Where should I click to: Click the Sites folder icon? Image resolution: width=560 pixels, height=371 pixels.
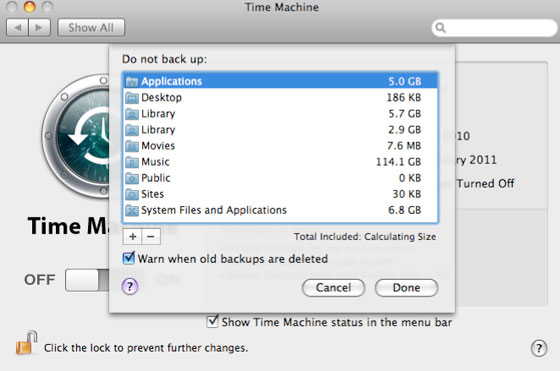pos(132,194)
